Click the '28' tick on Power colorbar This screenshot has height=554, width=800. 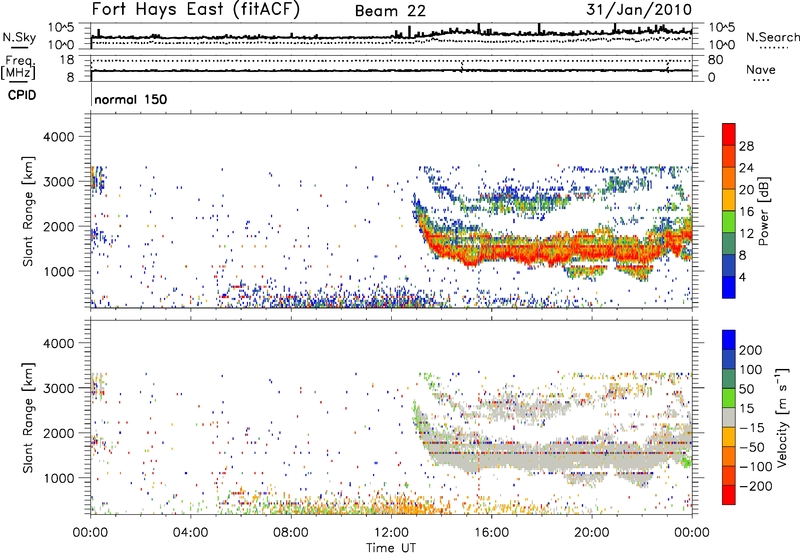point(746,146)
